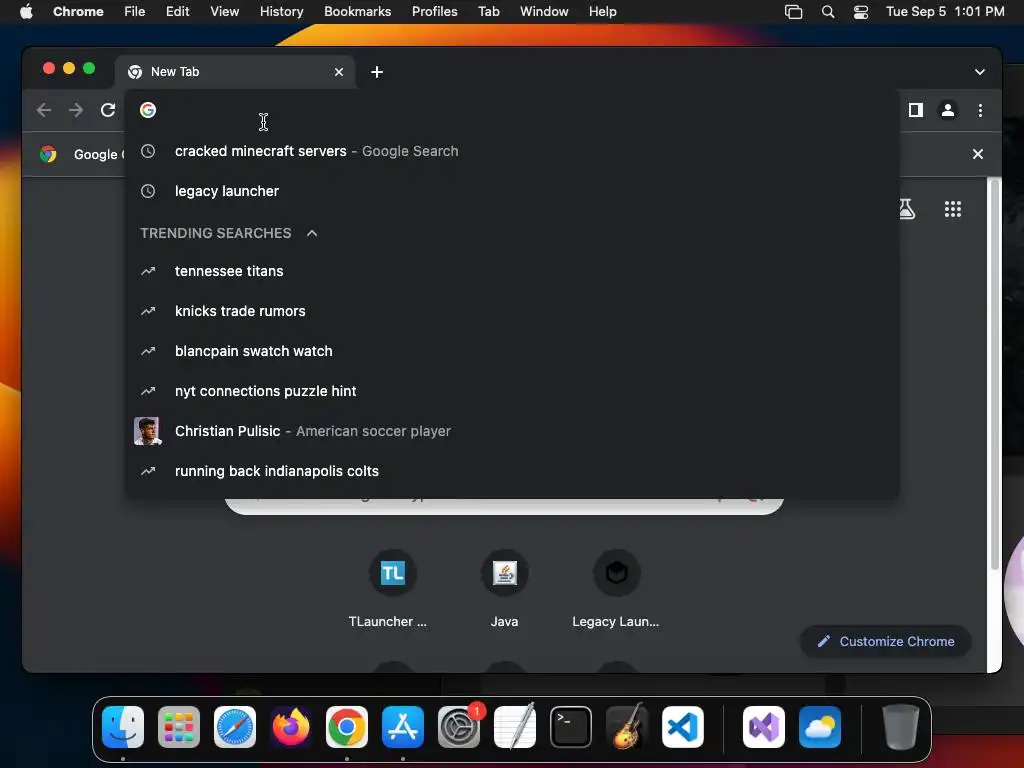Click the Christian Pulisic thumbnail photo
The image size is (1024, 768).
coord(147,431)
